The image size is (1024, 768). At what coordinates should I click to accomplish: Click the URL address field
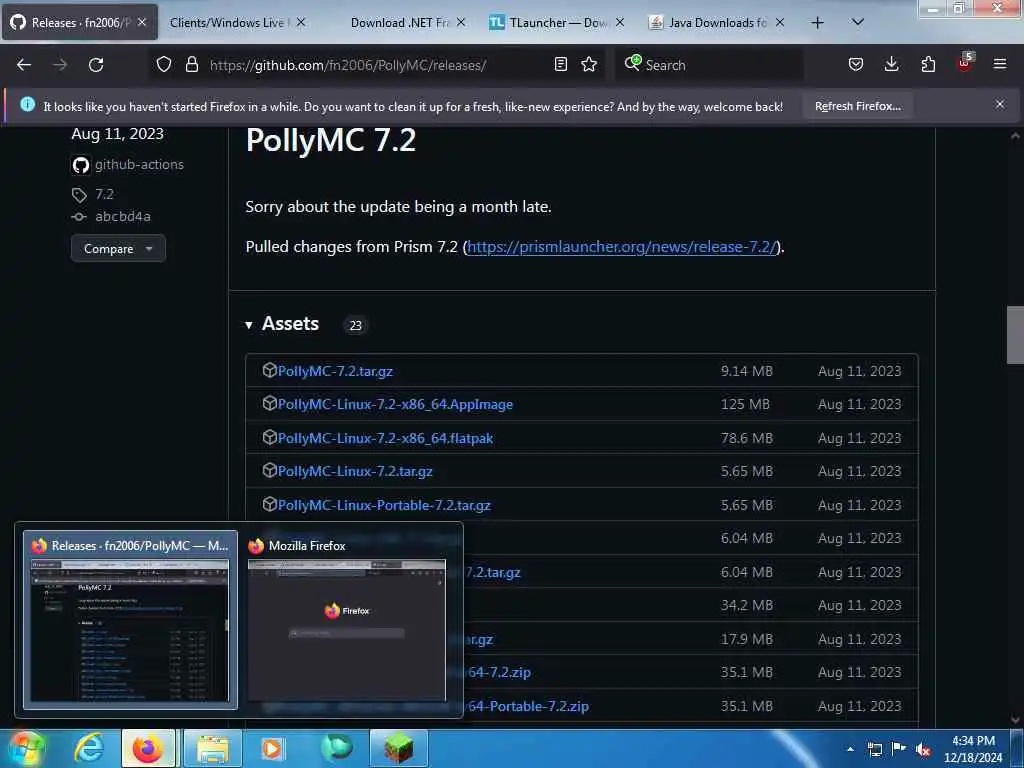pyautogui.click(x=379, y=65)
